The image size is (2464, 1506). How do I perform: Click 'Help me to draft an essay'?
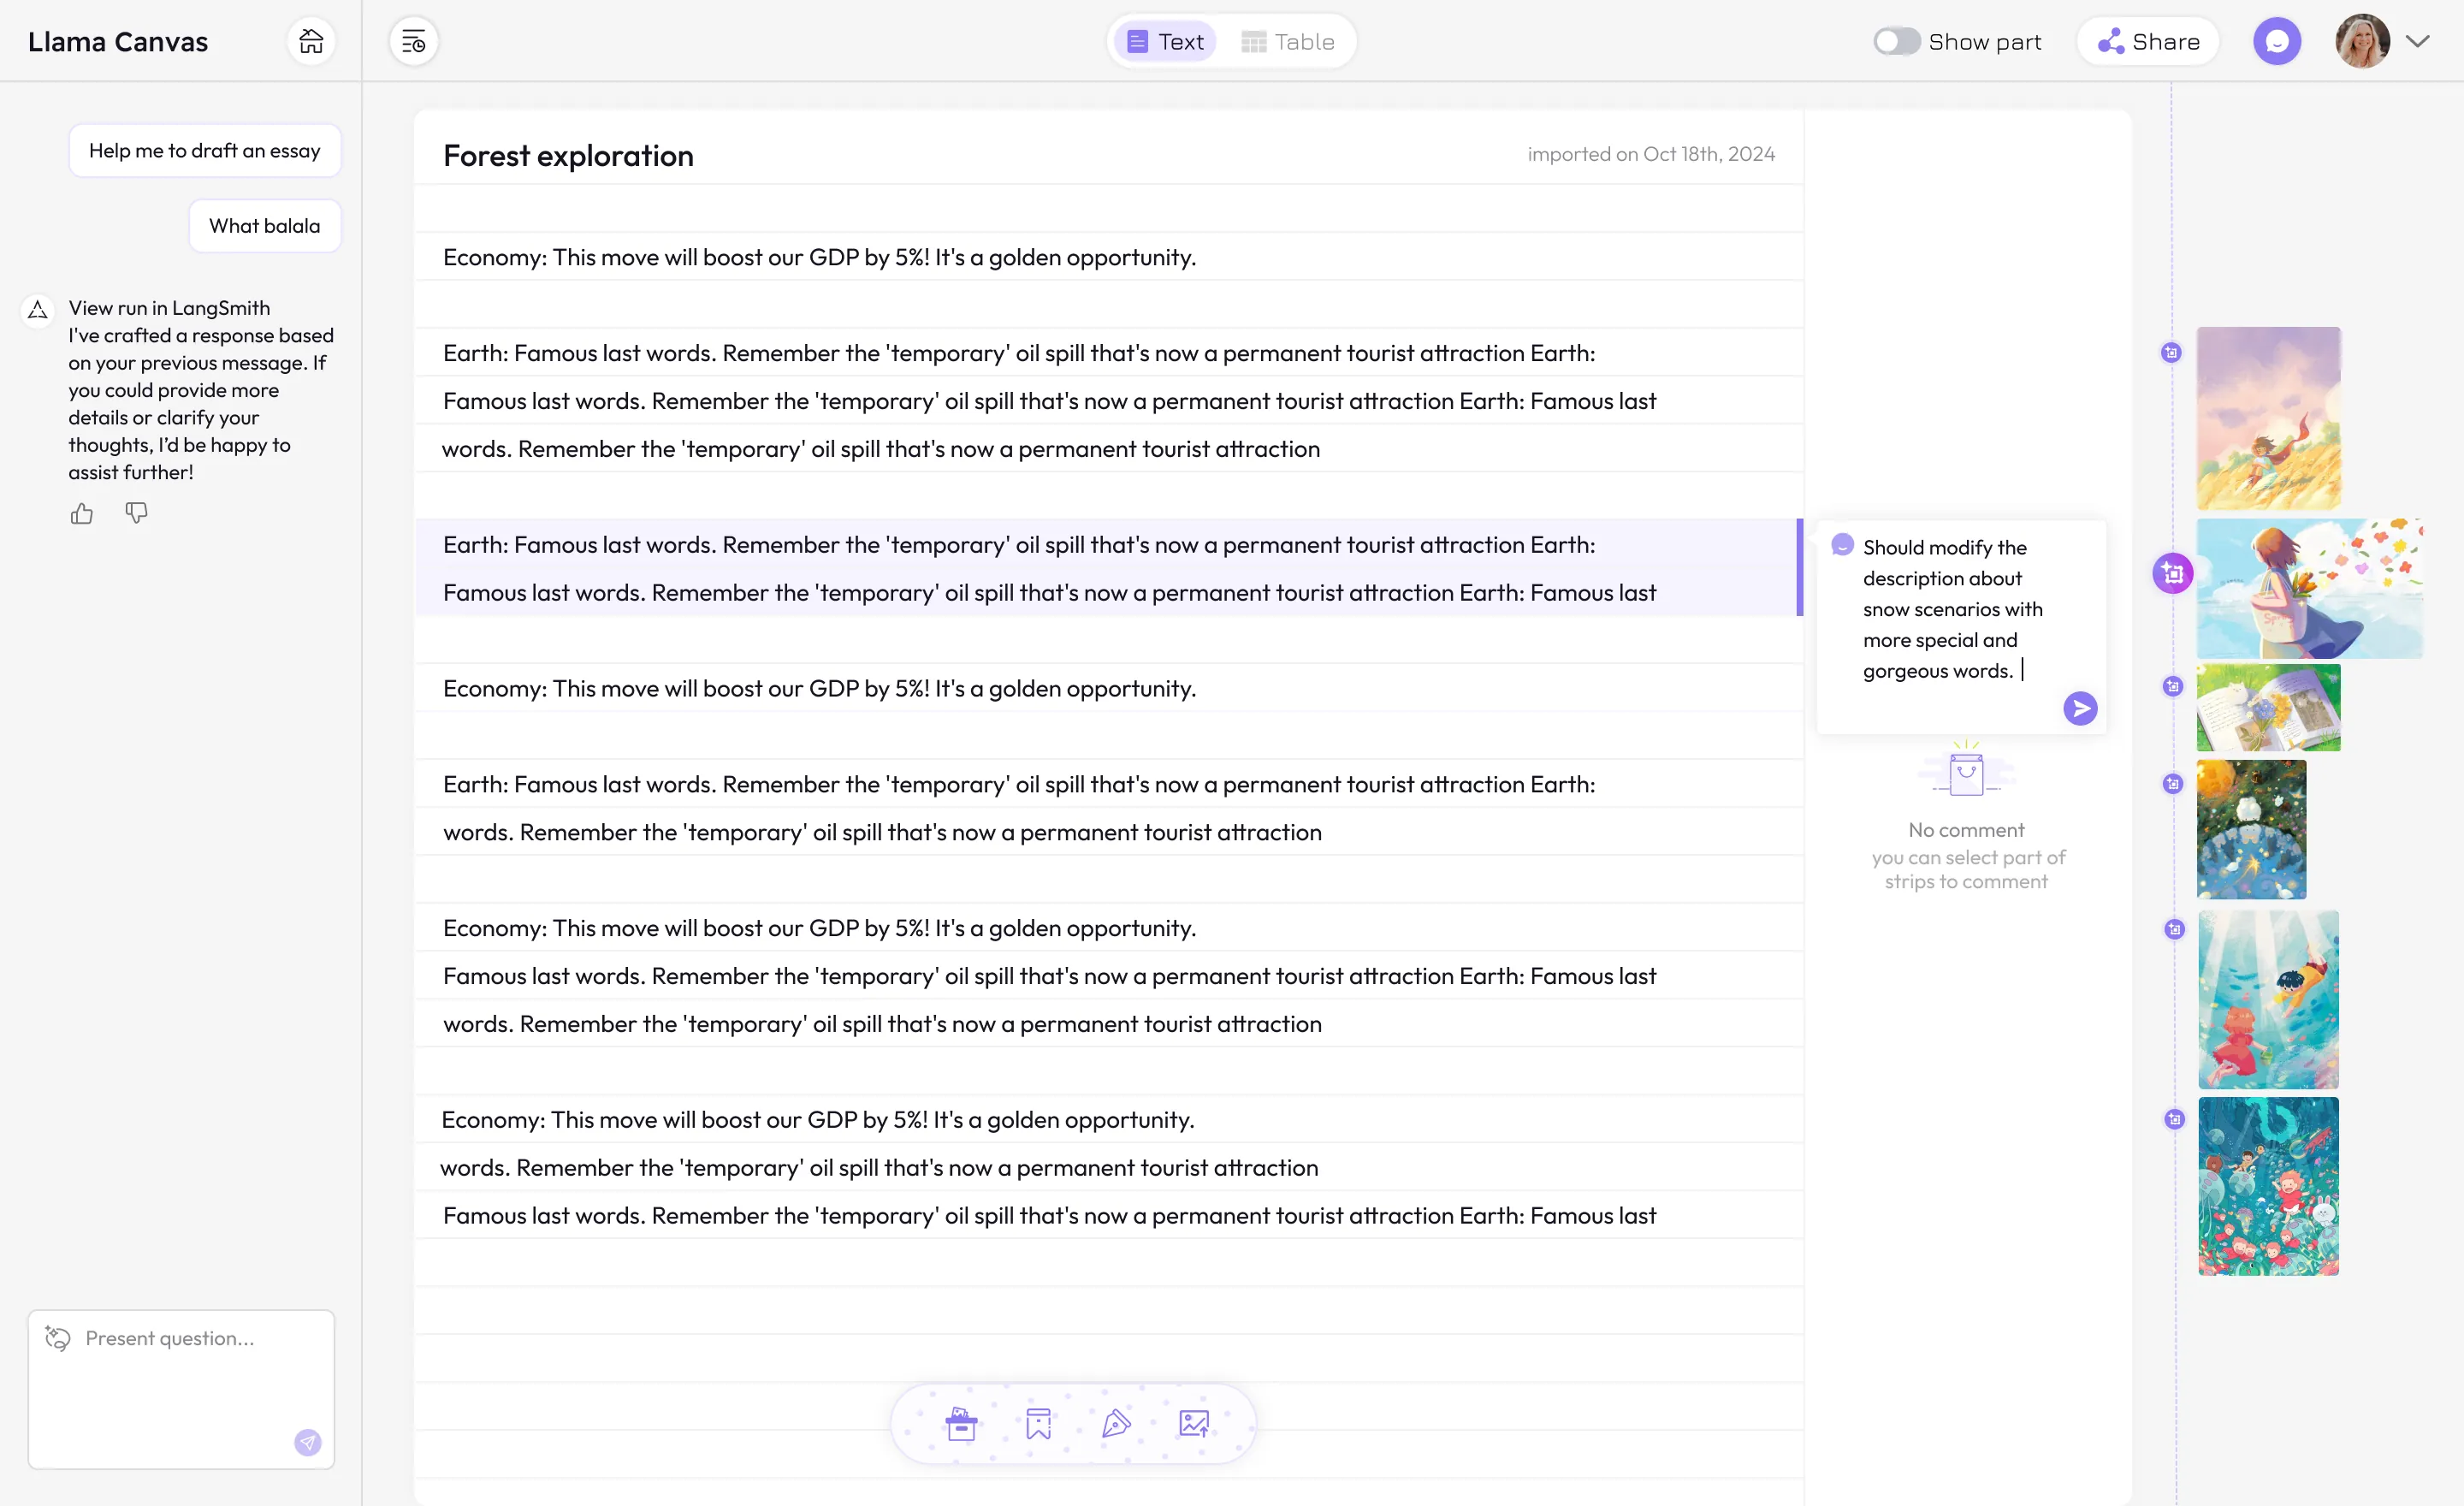(204, 150)
